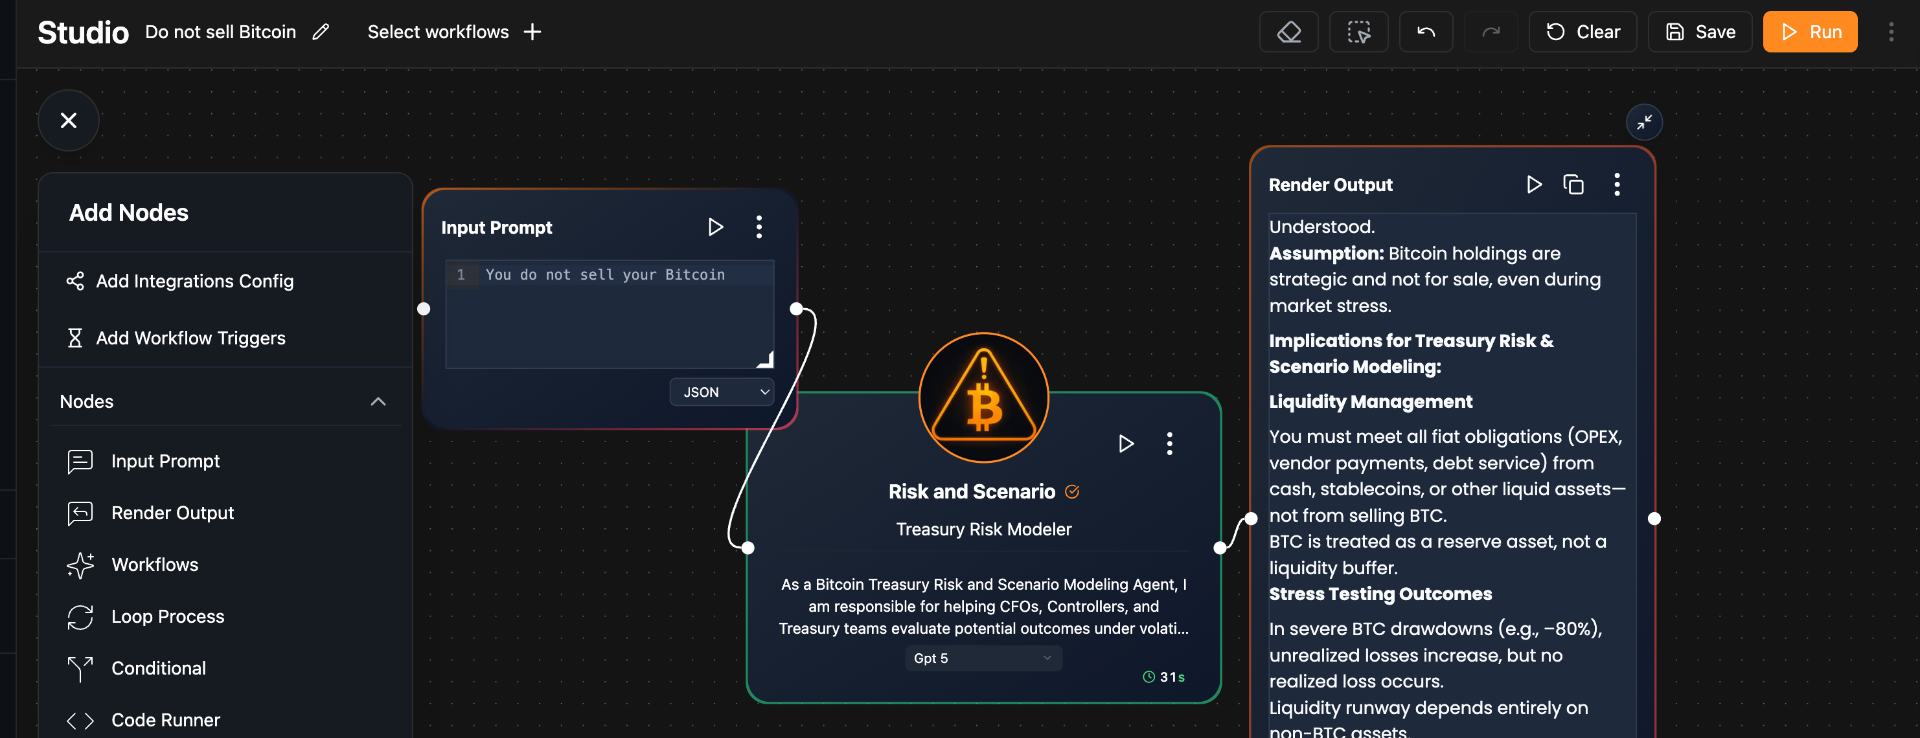Click the Stress Testing Outcomes heading
Viewport: 1920px width, 738px height.
point(1381,594)
